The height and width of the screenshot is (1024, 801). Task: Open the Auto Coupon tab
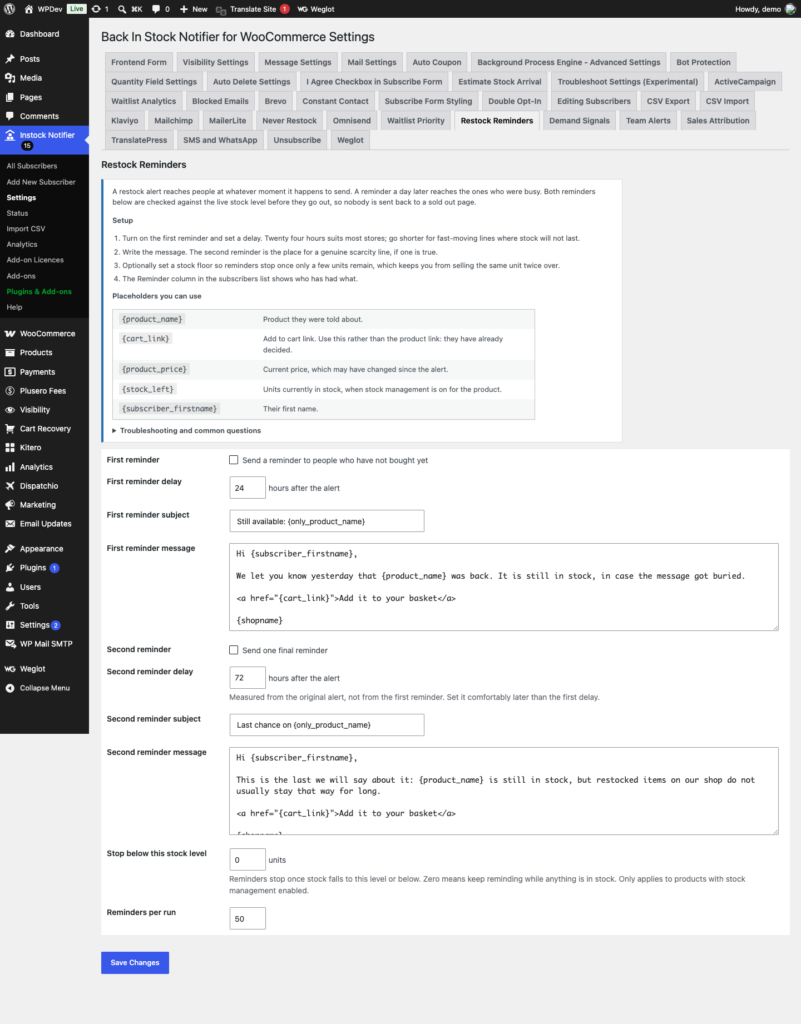click(x=437, y=62)
